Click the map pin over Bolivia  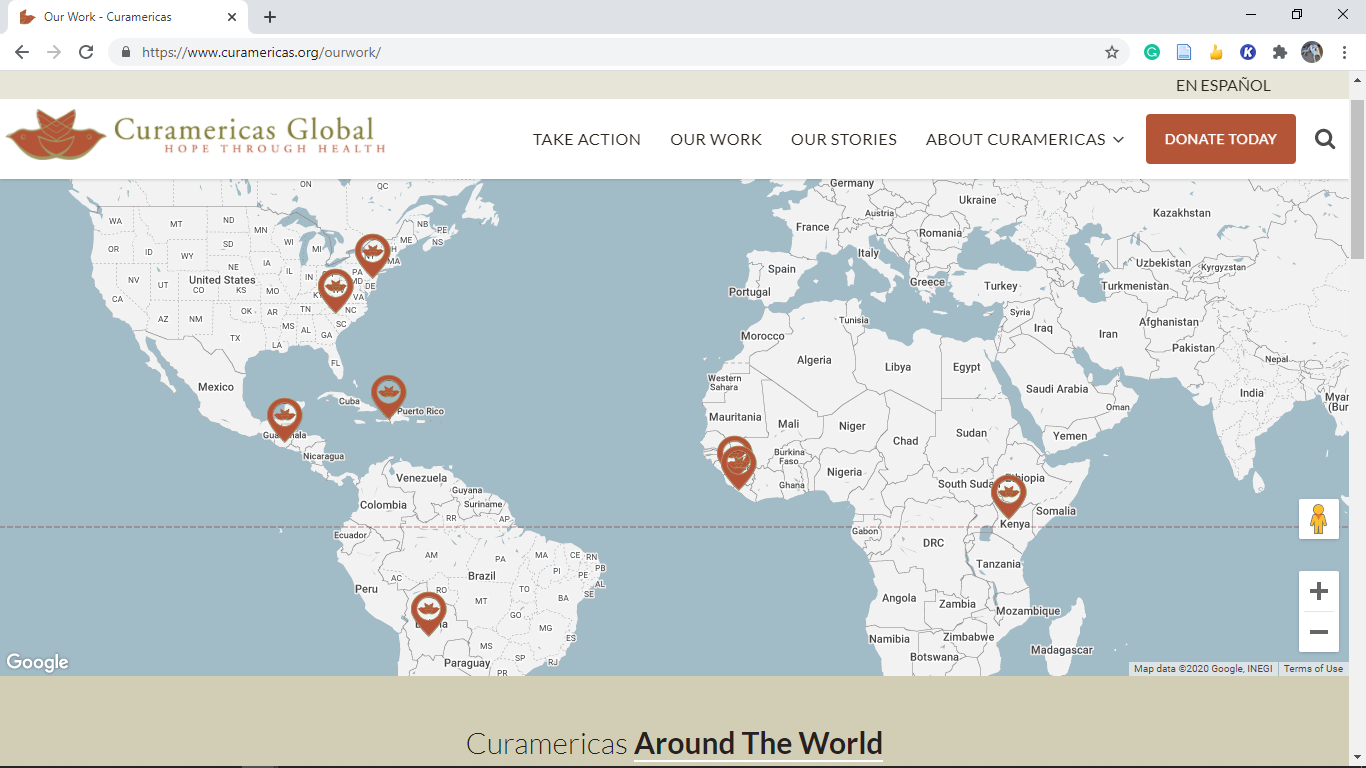click(x=428, y=612)
